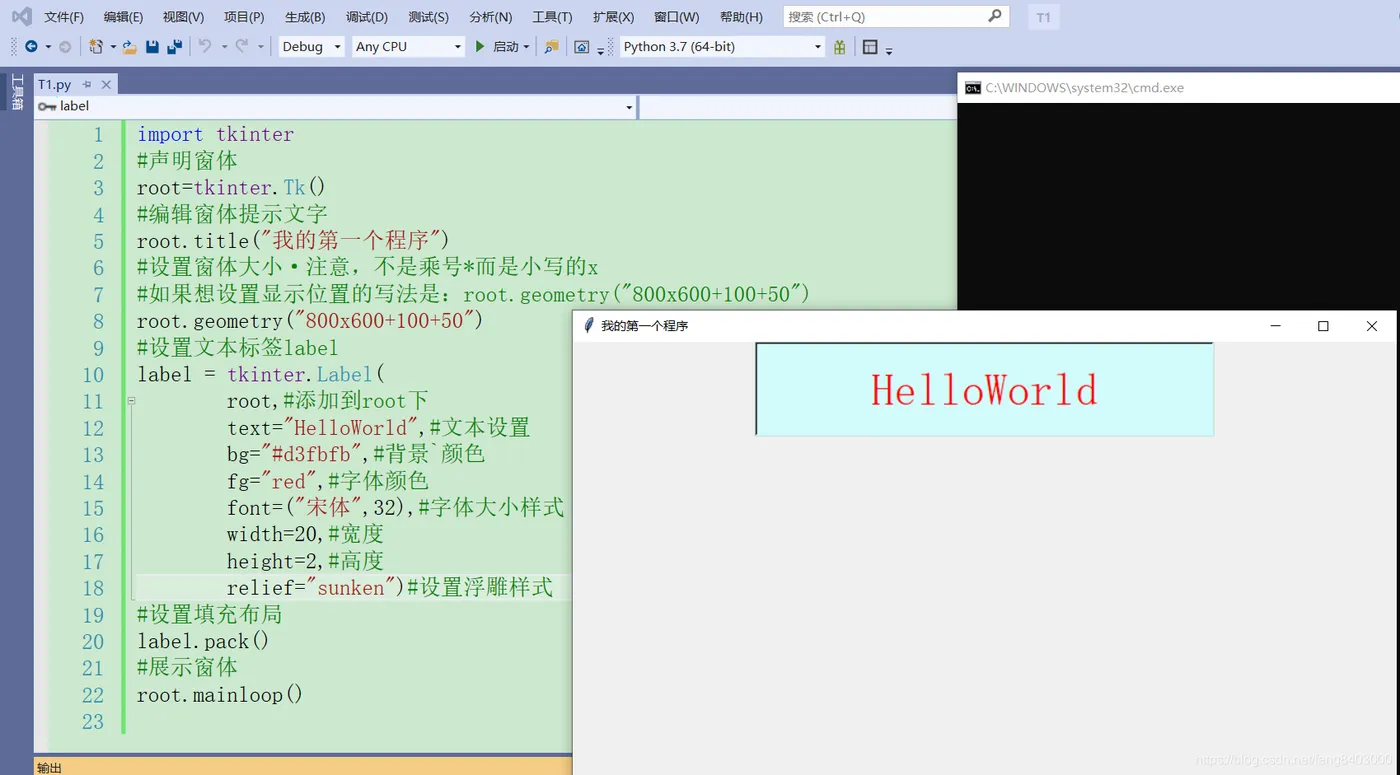The image size is (1400, 775).
Task: Open the 调试(D) menu
Action: (x=367, y=17)
